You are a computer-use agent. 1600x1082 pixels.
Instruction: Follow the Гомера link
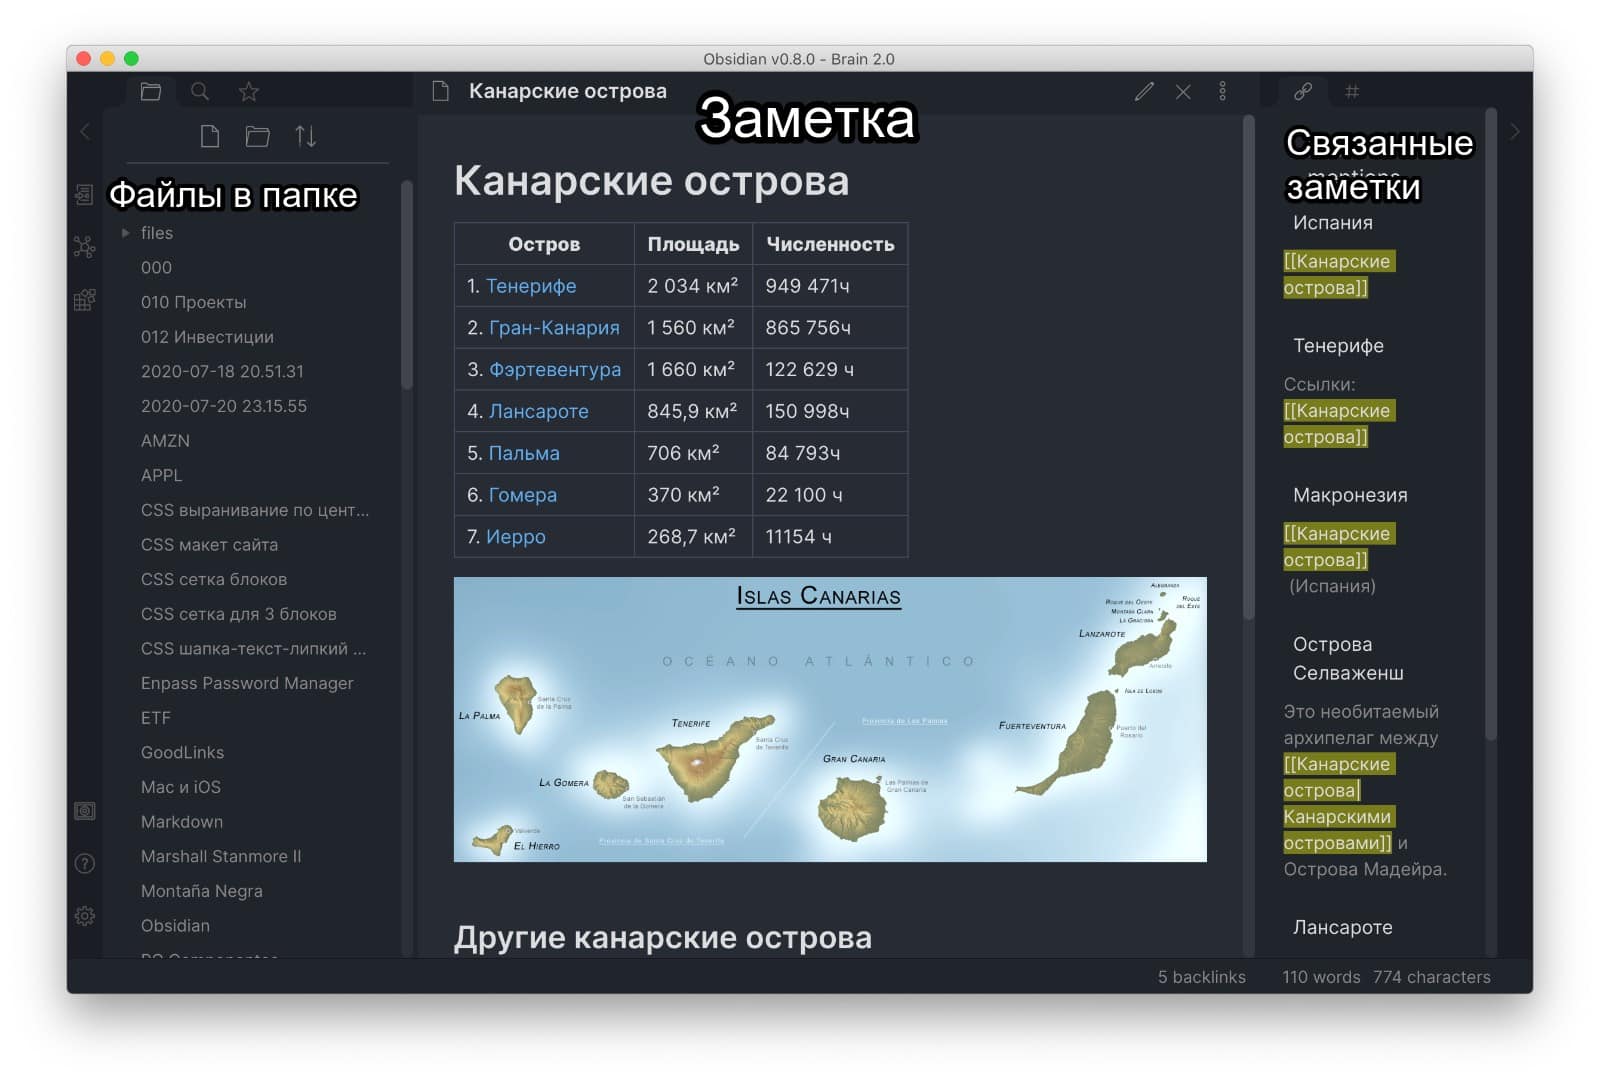[523, 495]
